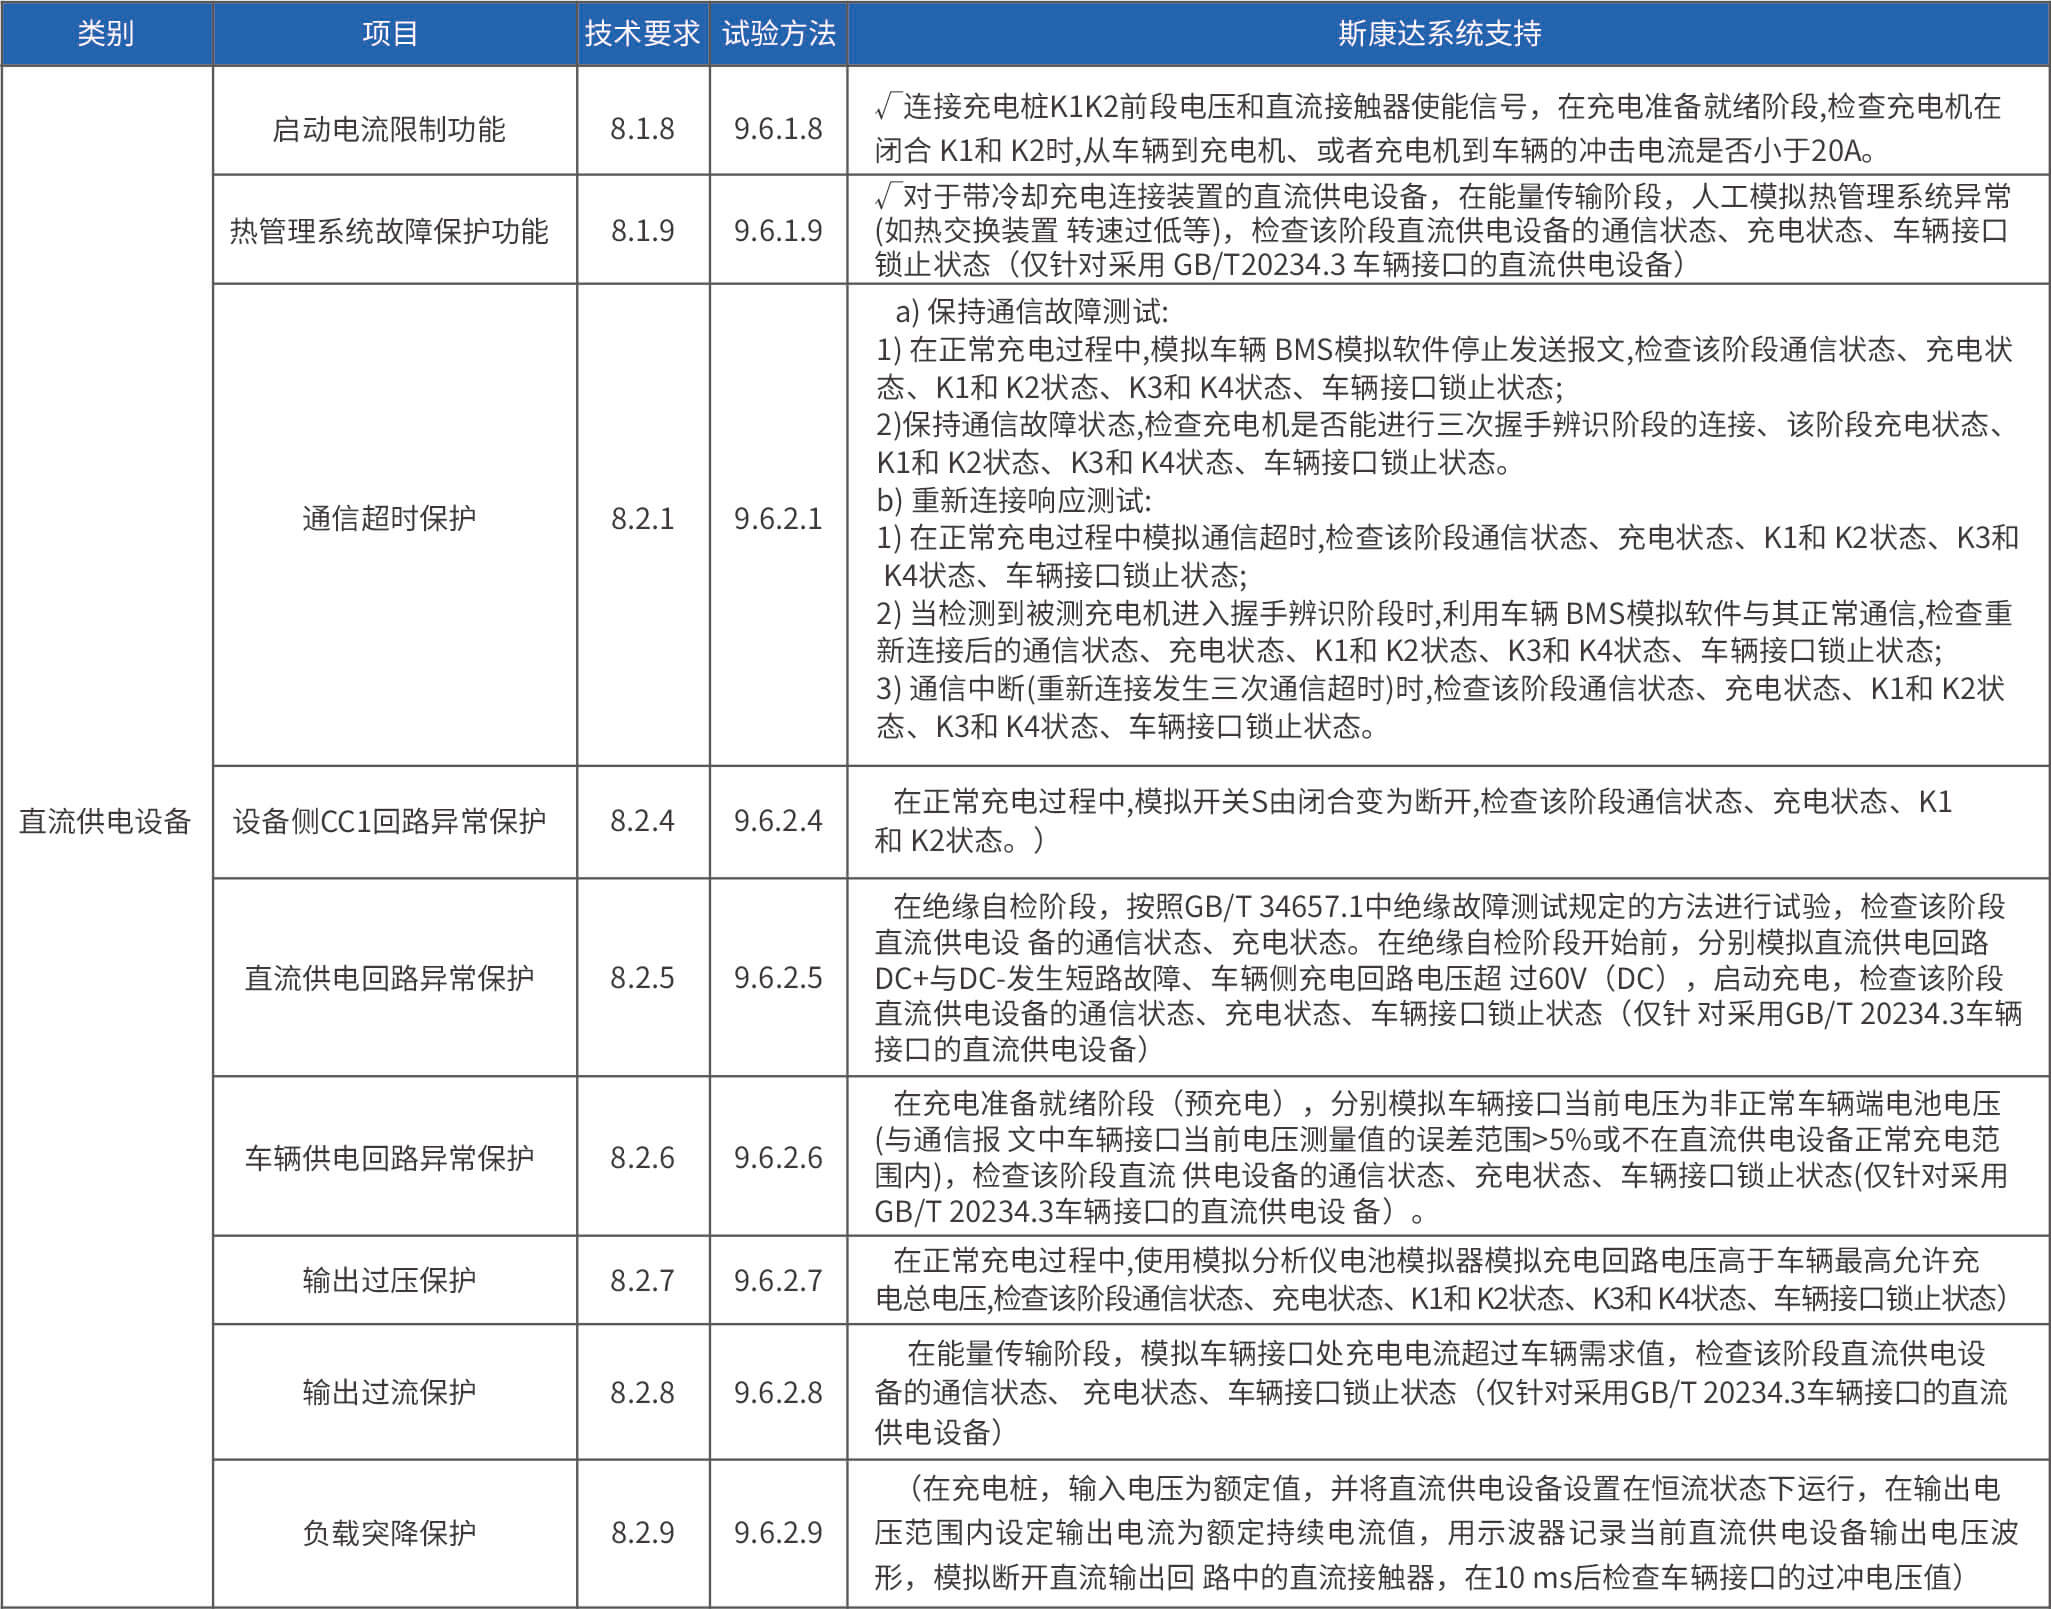Click the 类别 column header

point(105,34)
